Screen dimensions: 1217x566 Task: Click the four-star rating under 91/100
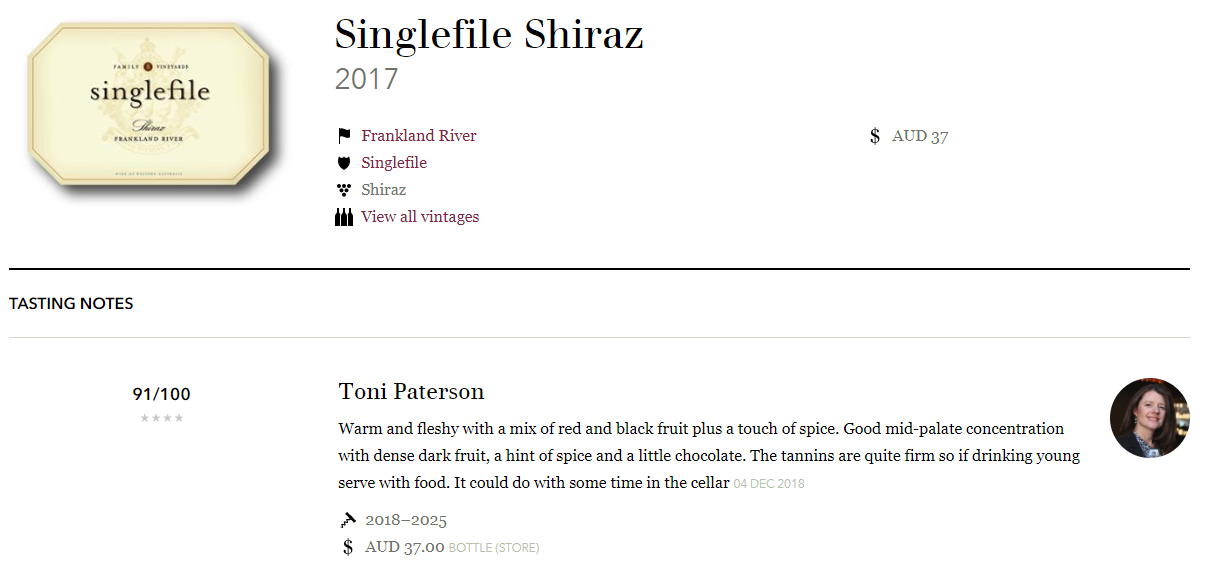pos(162,418)
